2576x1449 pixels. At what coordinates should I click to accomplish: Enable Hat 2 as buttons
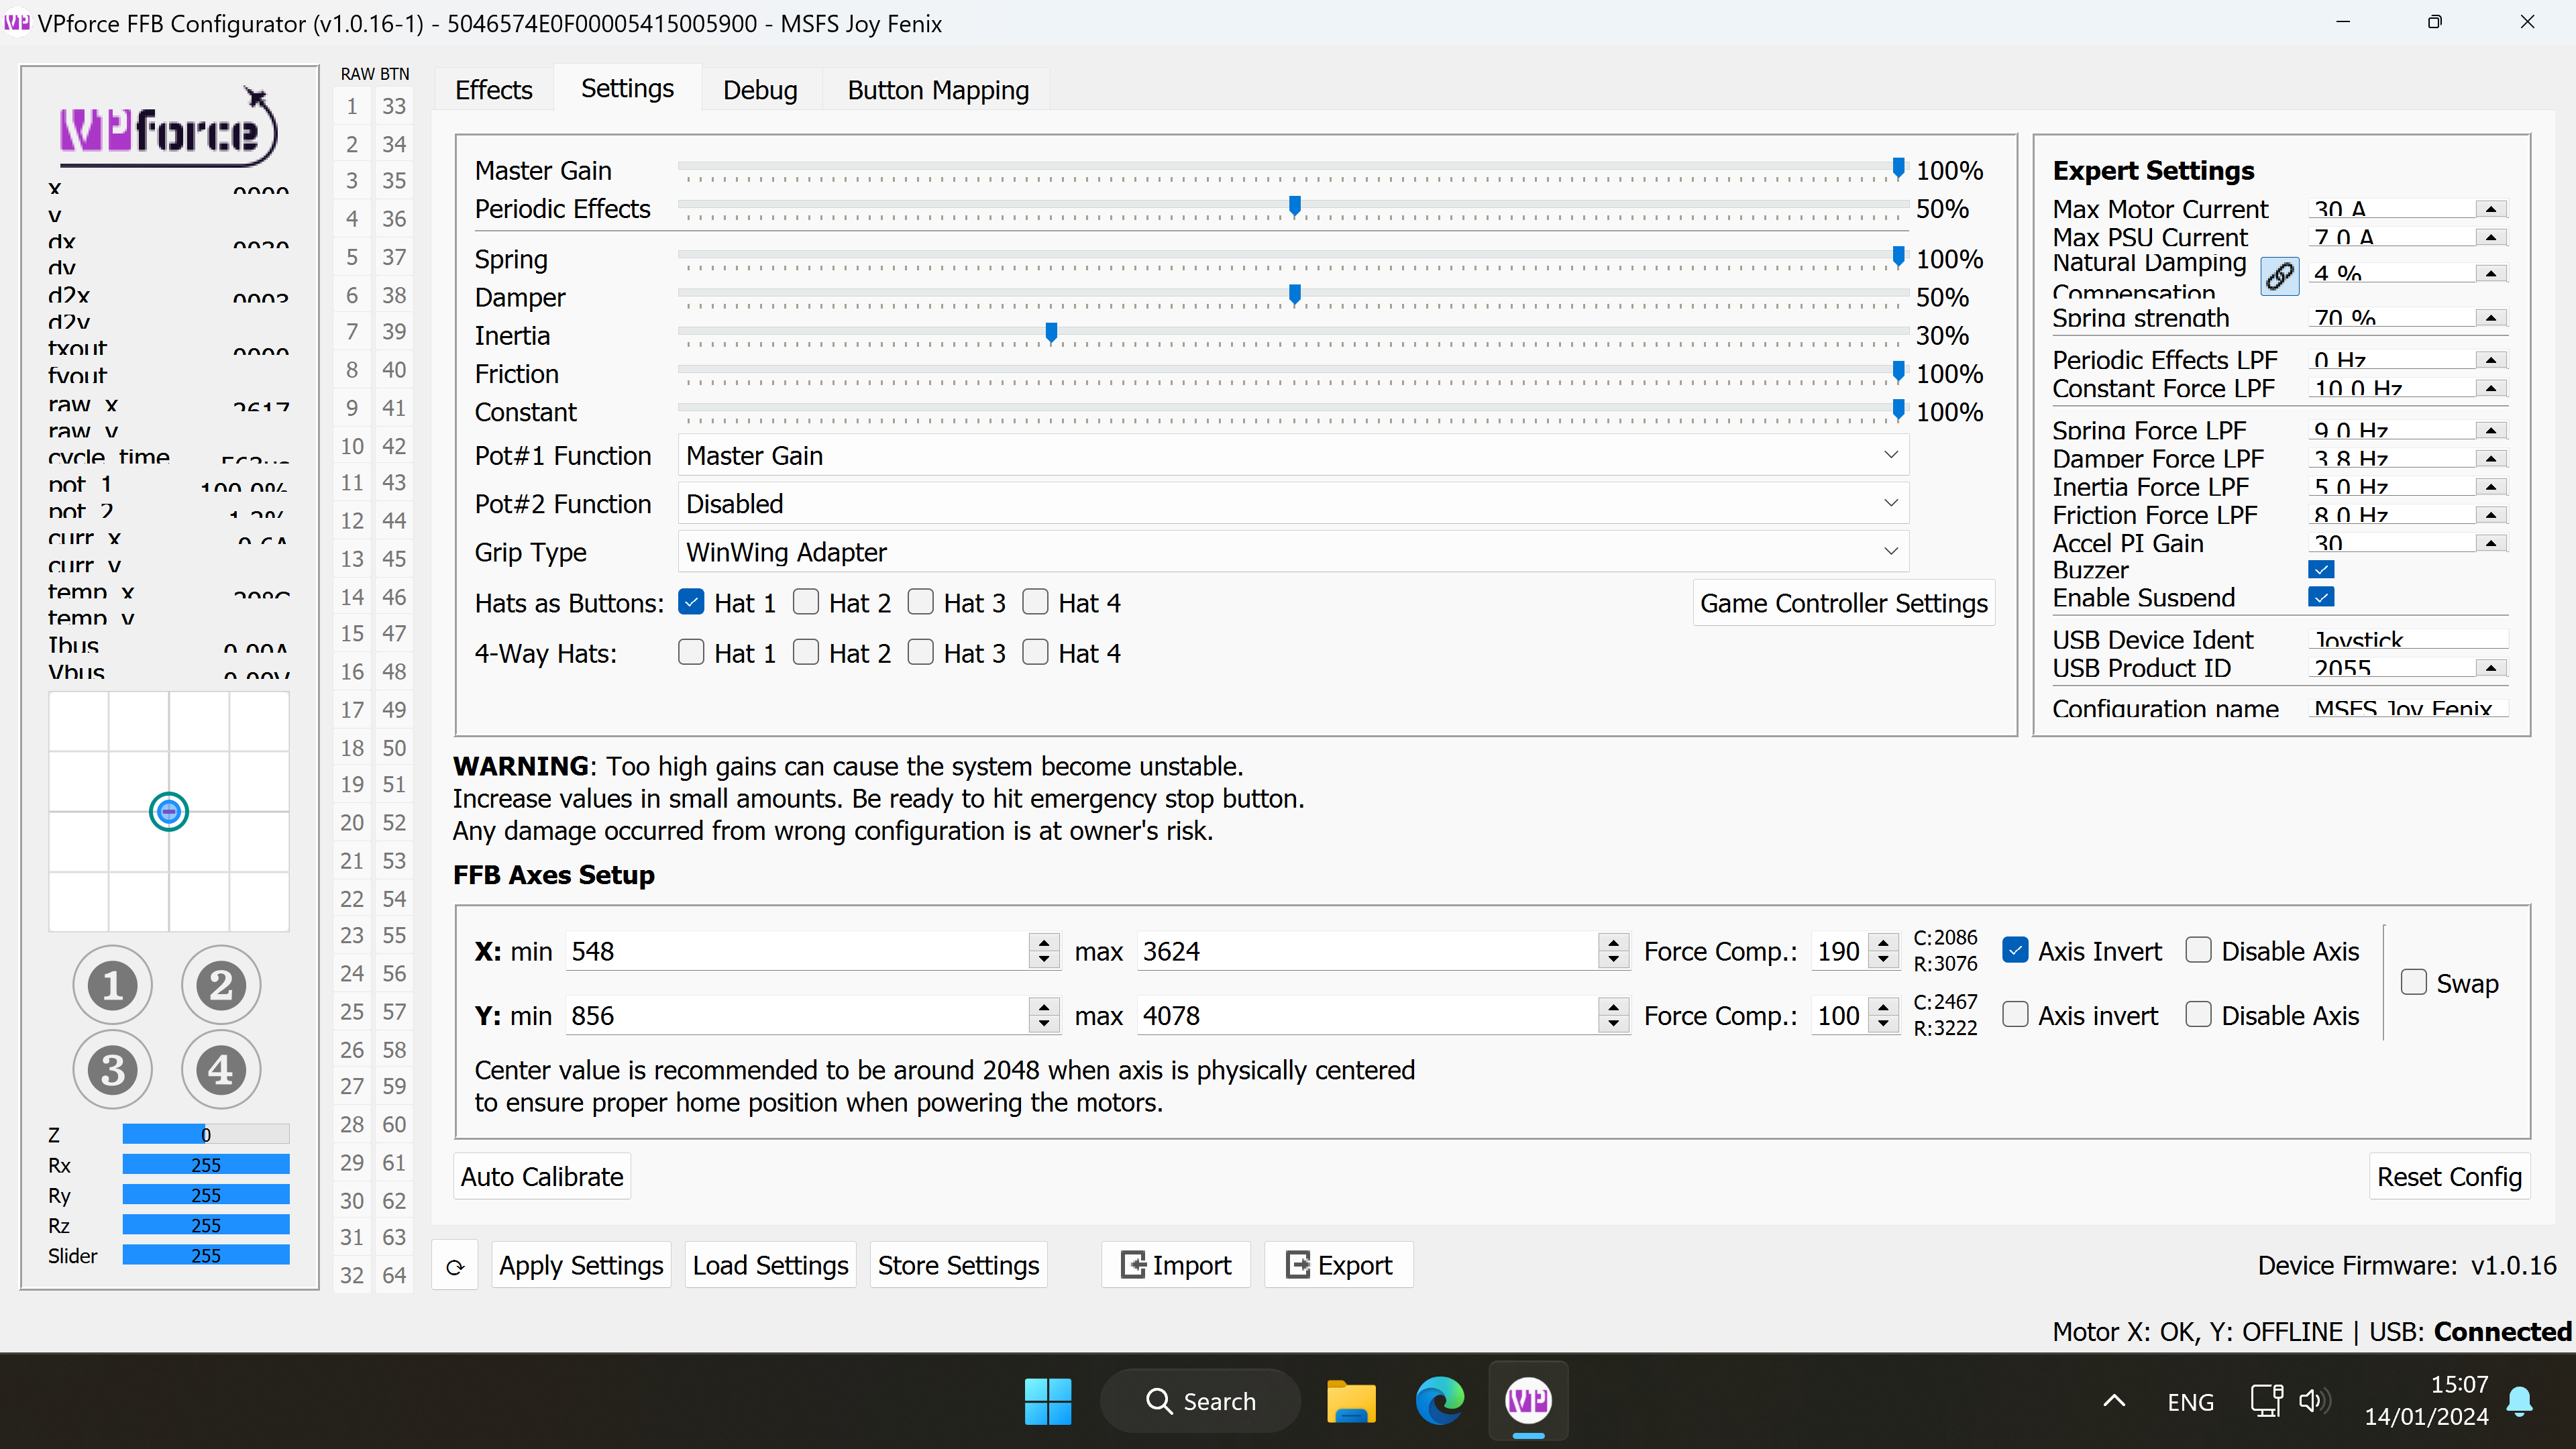[806, 602]
